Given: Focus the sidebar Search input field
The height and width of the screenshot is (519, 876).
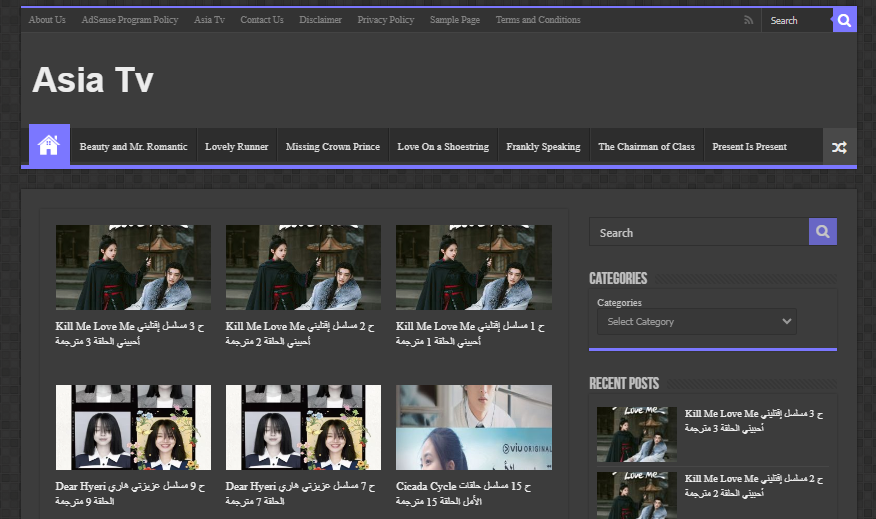Looking at the screenshot, I should [x=699, y=232].
